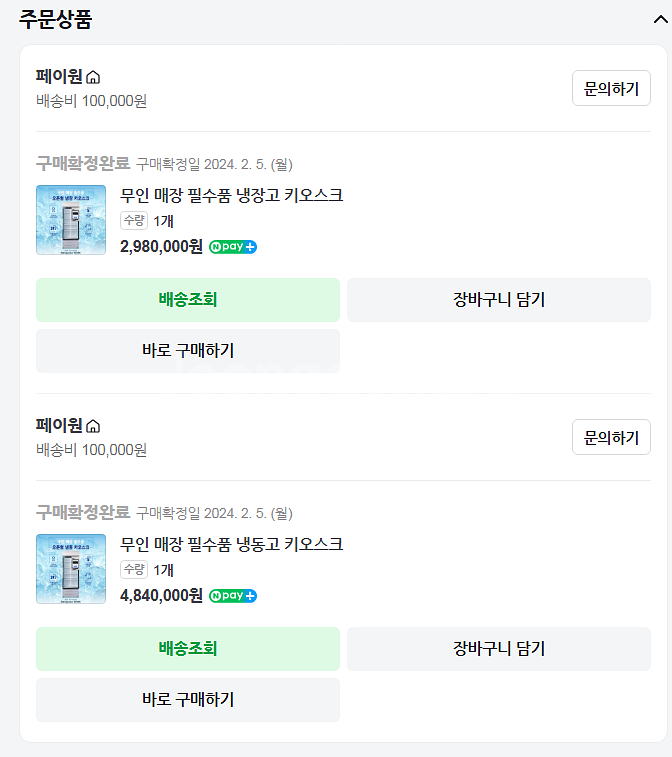Click home icon beside 페이원 above 냉장고 order

(93, 77)
